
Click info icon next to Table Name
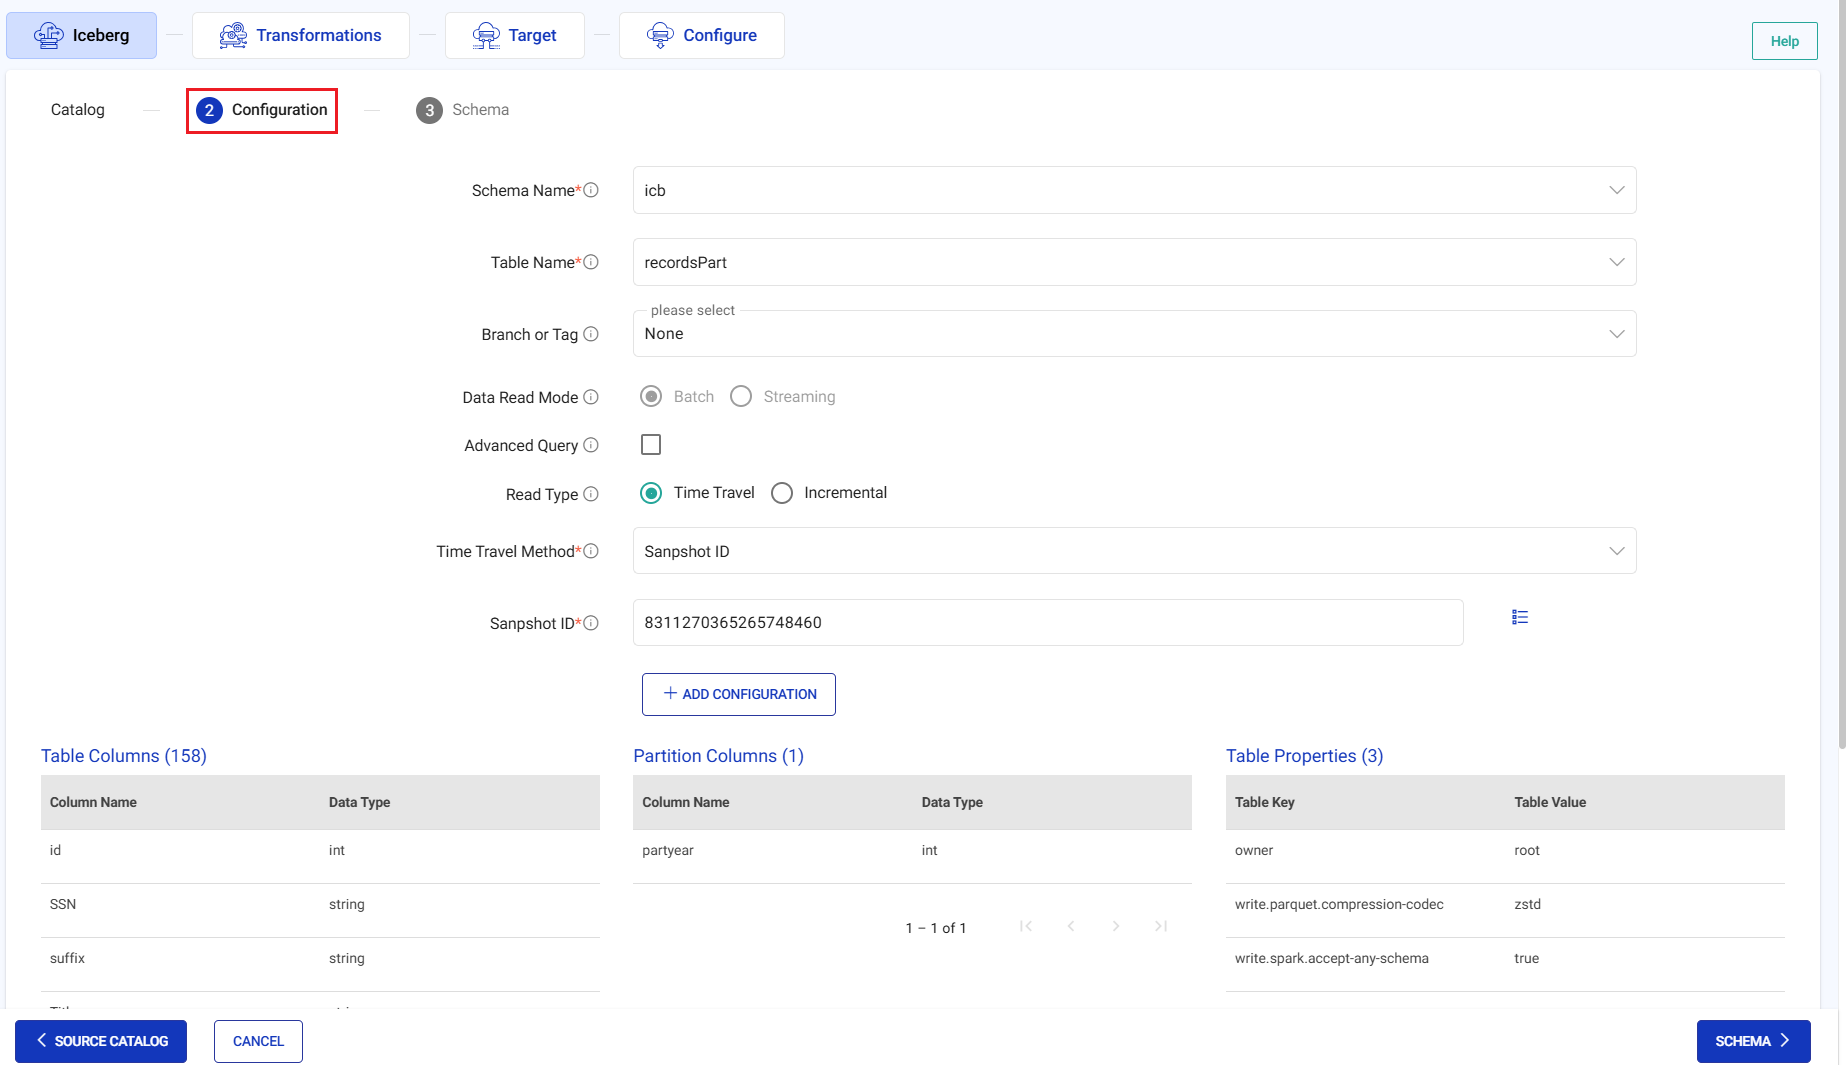pos(591,262)
